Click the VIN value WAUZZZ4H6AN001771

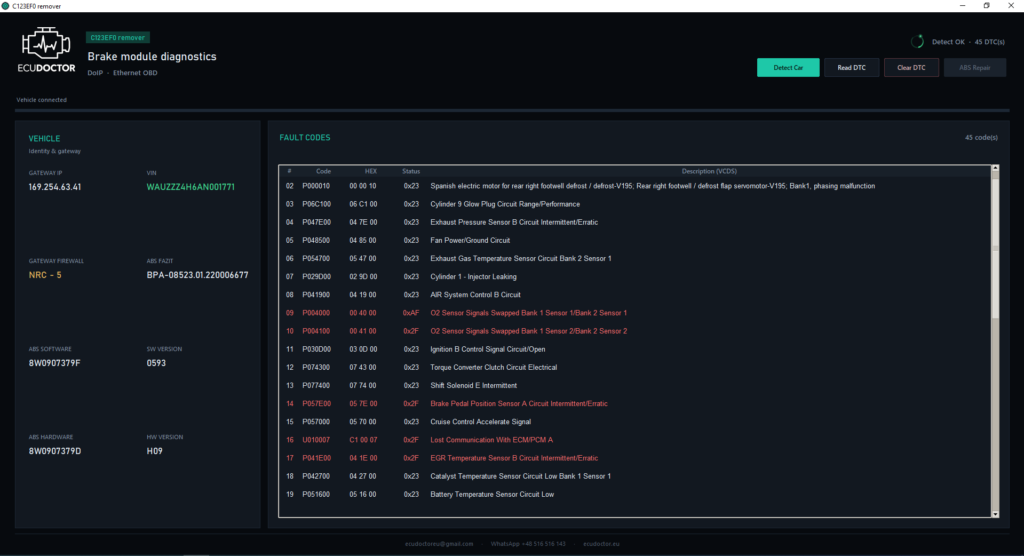tap(190, 187)
